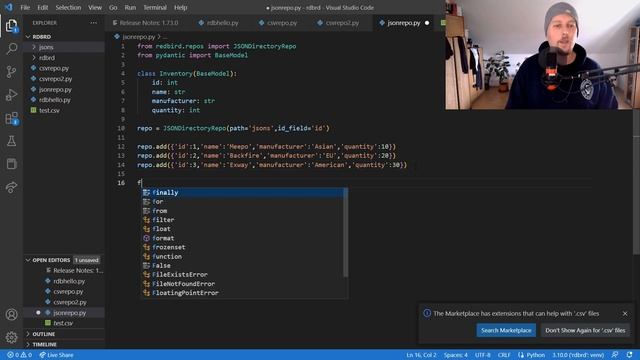Choose 'filter' autocomplete suggestion
The width and height of the screenshot is (640, 360).
243,220
